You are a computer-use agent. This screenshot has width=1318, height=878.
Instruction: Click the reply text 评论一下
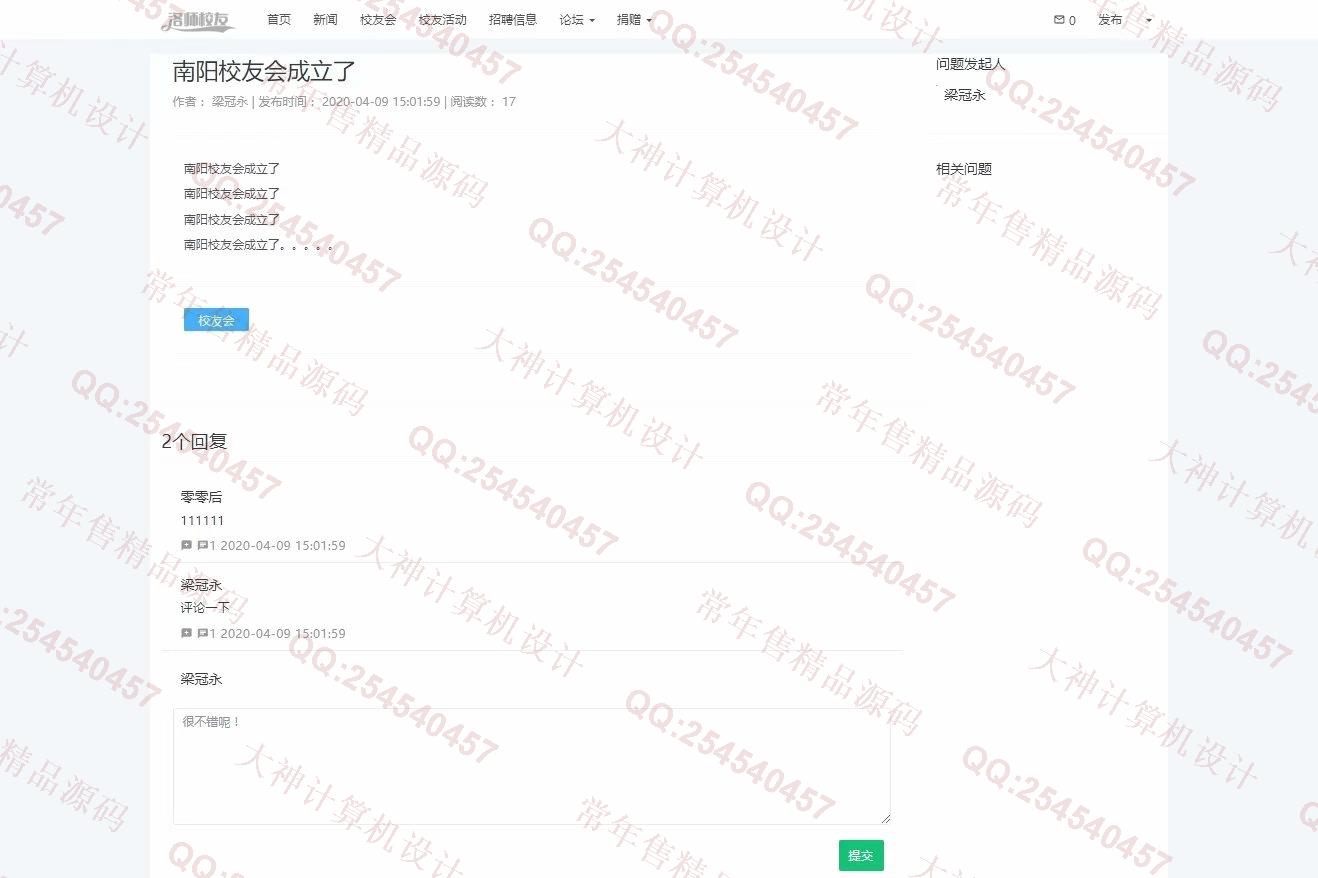coord(205,608)
